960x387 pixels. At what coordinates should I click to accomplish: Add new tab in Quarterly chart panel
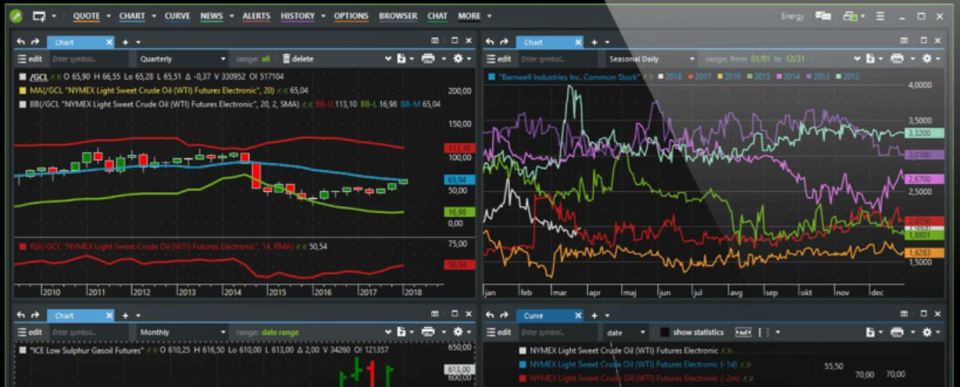click(x=125, y=42)
